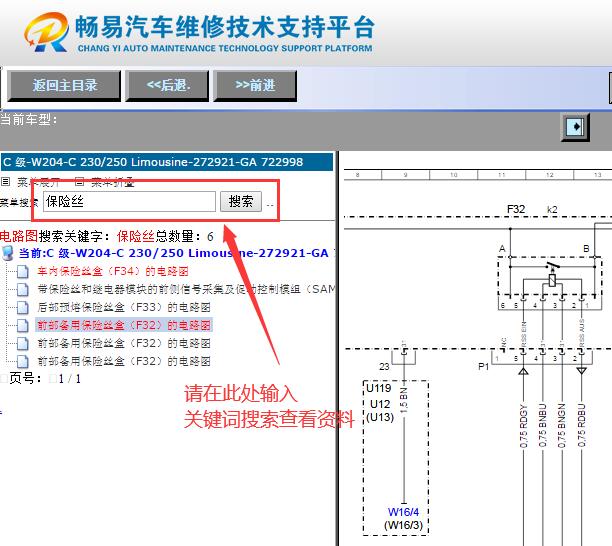Viewport: 612px width, 546px height.
Task: Click the 返回主目录 button
Action: tap(64, 85)
